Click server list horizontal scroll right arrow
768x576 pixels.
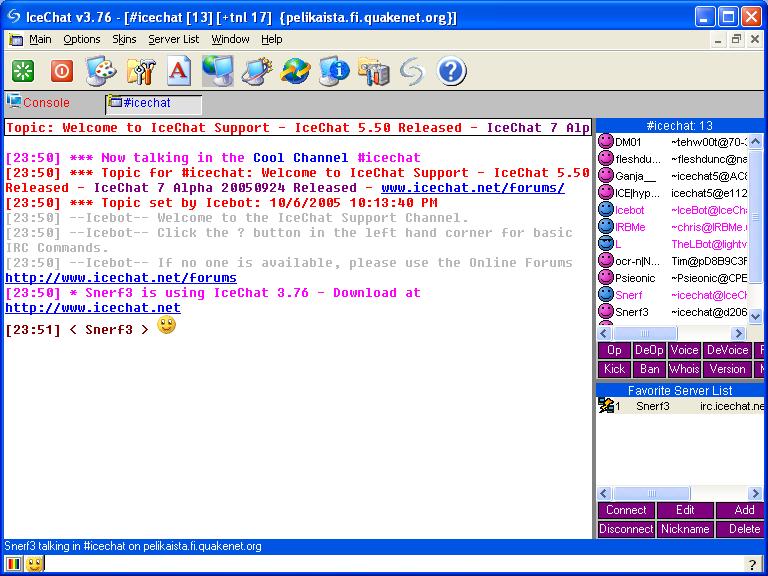(755, 493)
